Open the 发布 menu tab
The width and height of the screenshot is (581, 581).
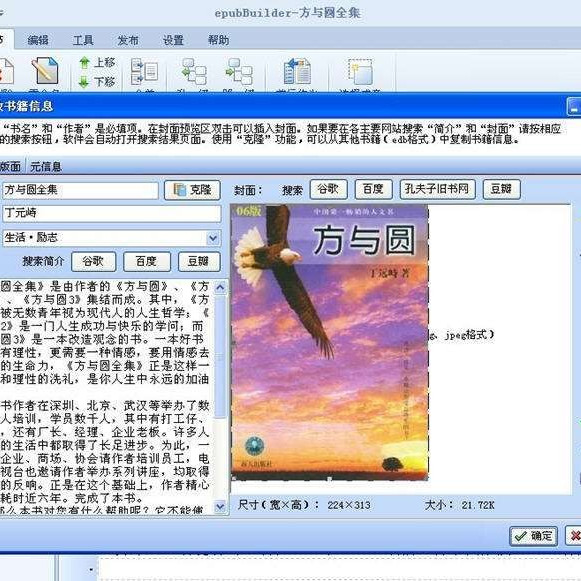click(x=128, y=40)
